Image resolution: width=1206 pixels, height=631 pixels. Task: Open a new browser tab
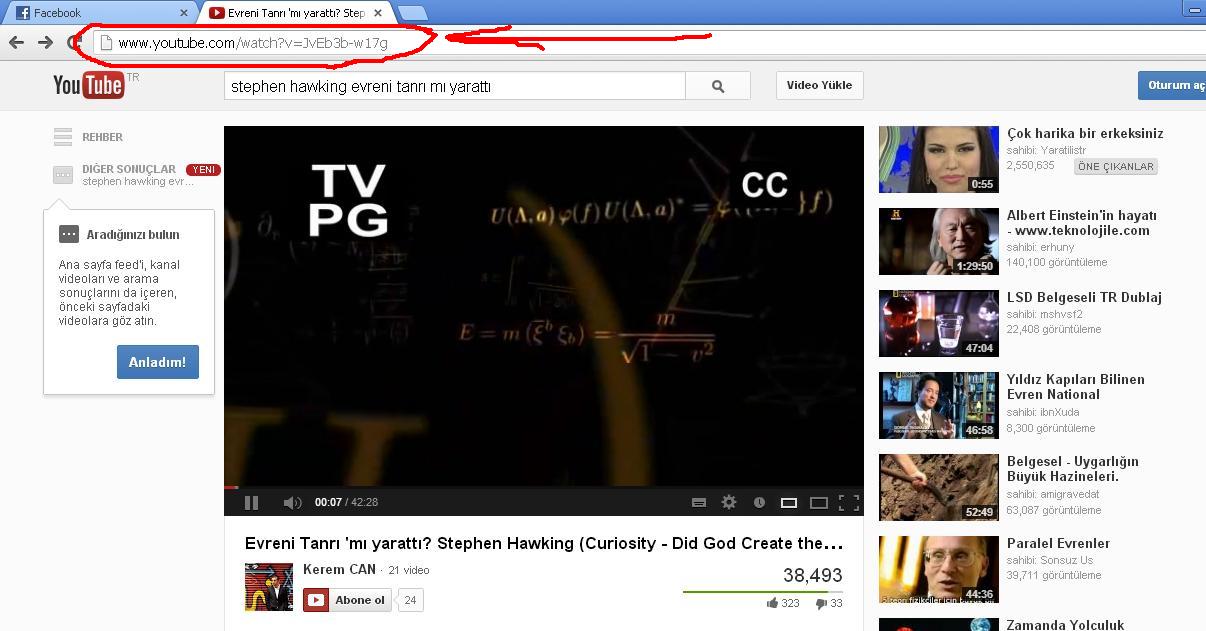click(x=412, y=13)
